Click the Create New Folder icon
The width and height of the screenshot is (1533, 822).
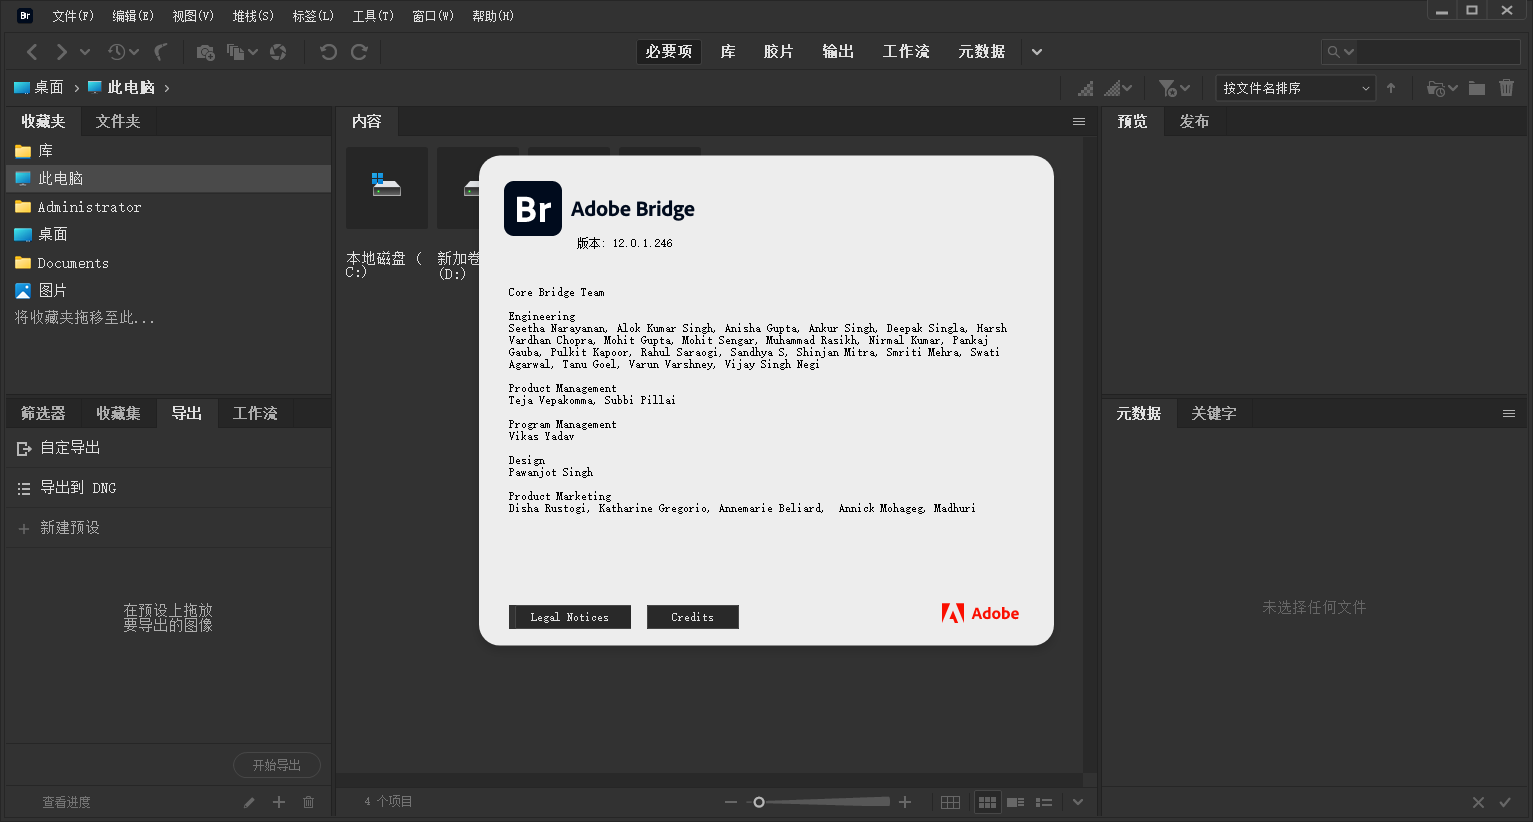coord(1476,88)
